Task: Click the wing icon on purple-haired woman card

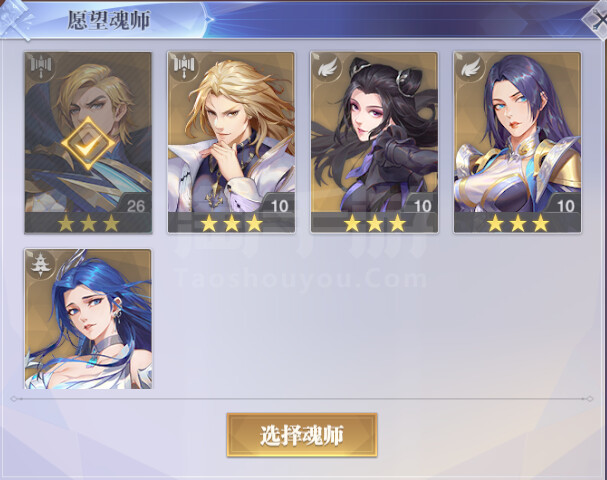Action: [x=470, y=69]
